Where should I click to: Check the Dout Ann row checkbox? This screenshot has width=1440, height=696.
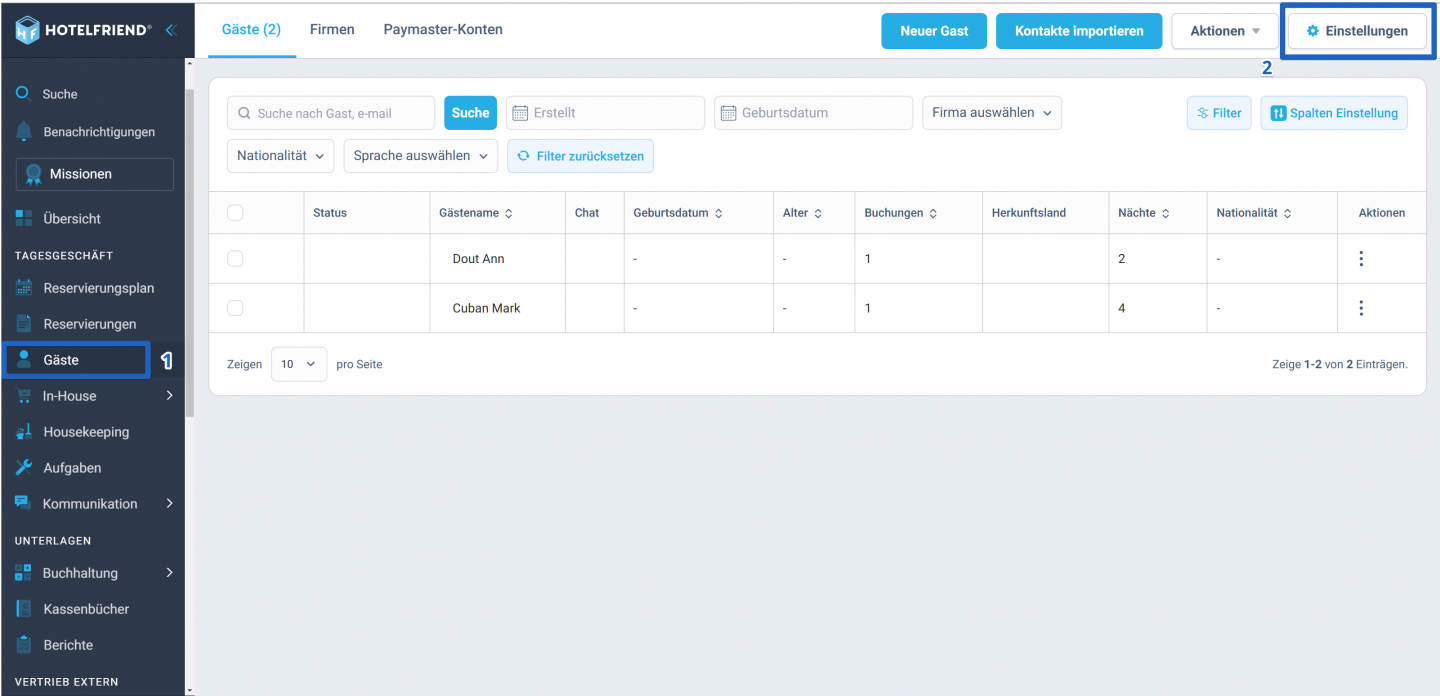(235, 259)
